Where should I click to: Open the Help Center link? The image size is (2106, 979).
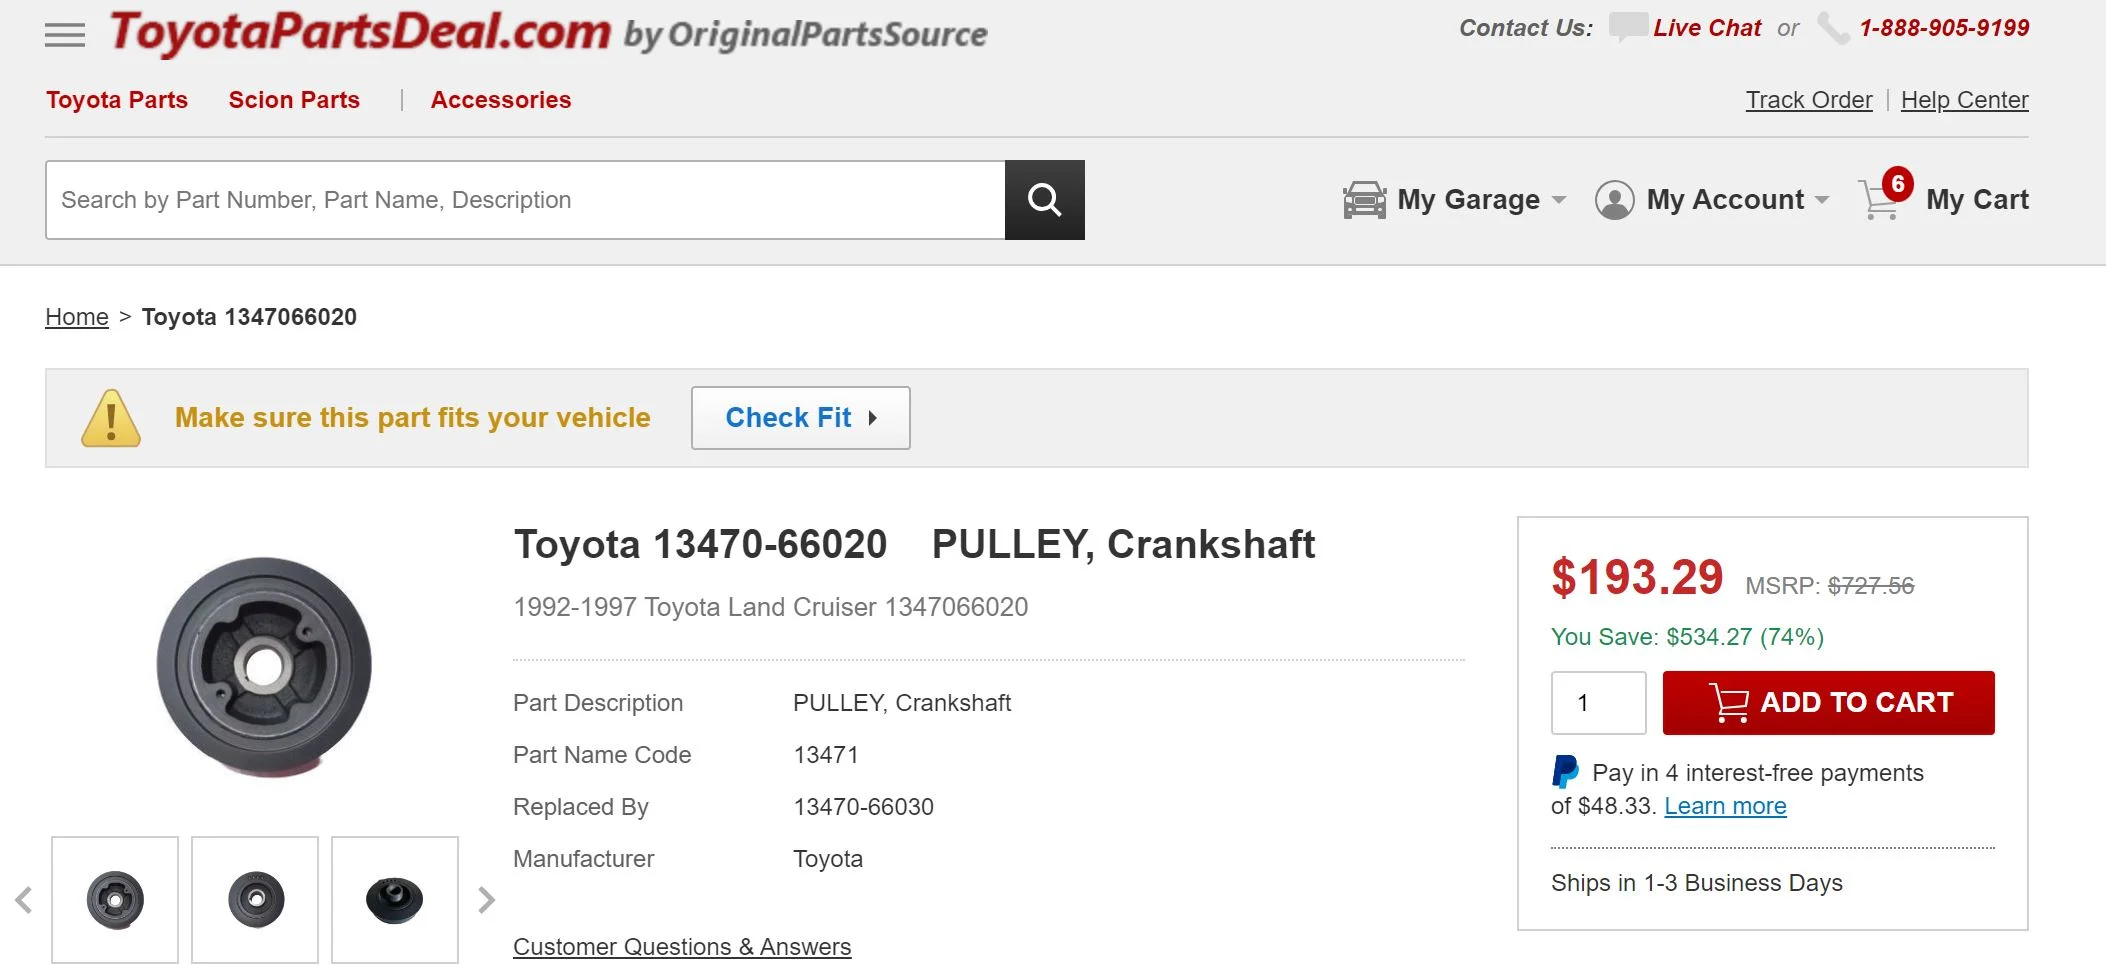(1964, 100)
